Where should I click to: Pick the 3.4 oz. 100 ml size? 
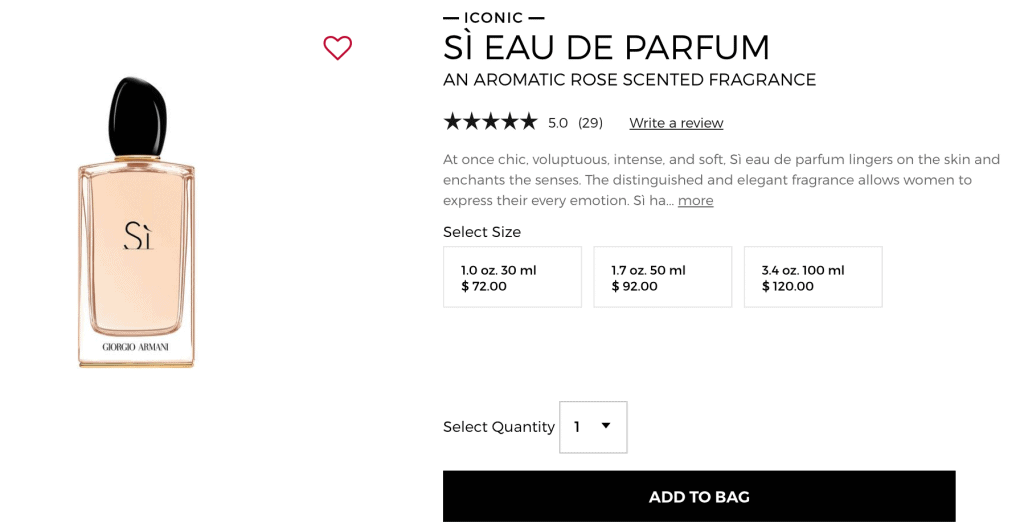(x=812, y=277)
